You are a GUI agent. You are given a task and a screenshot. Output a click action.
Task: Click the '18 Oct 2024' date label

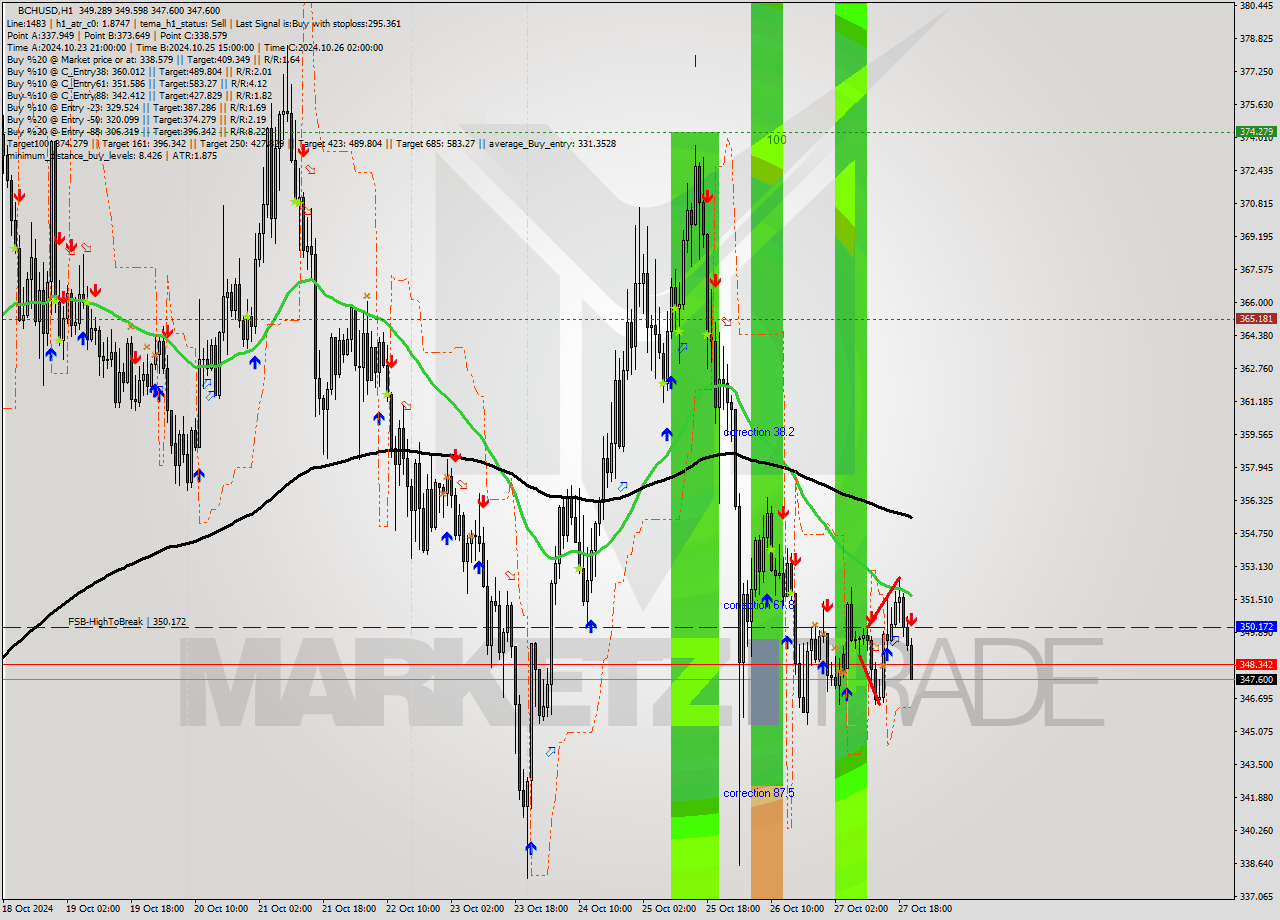tap(28, 909)
